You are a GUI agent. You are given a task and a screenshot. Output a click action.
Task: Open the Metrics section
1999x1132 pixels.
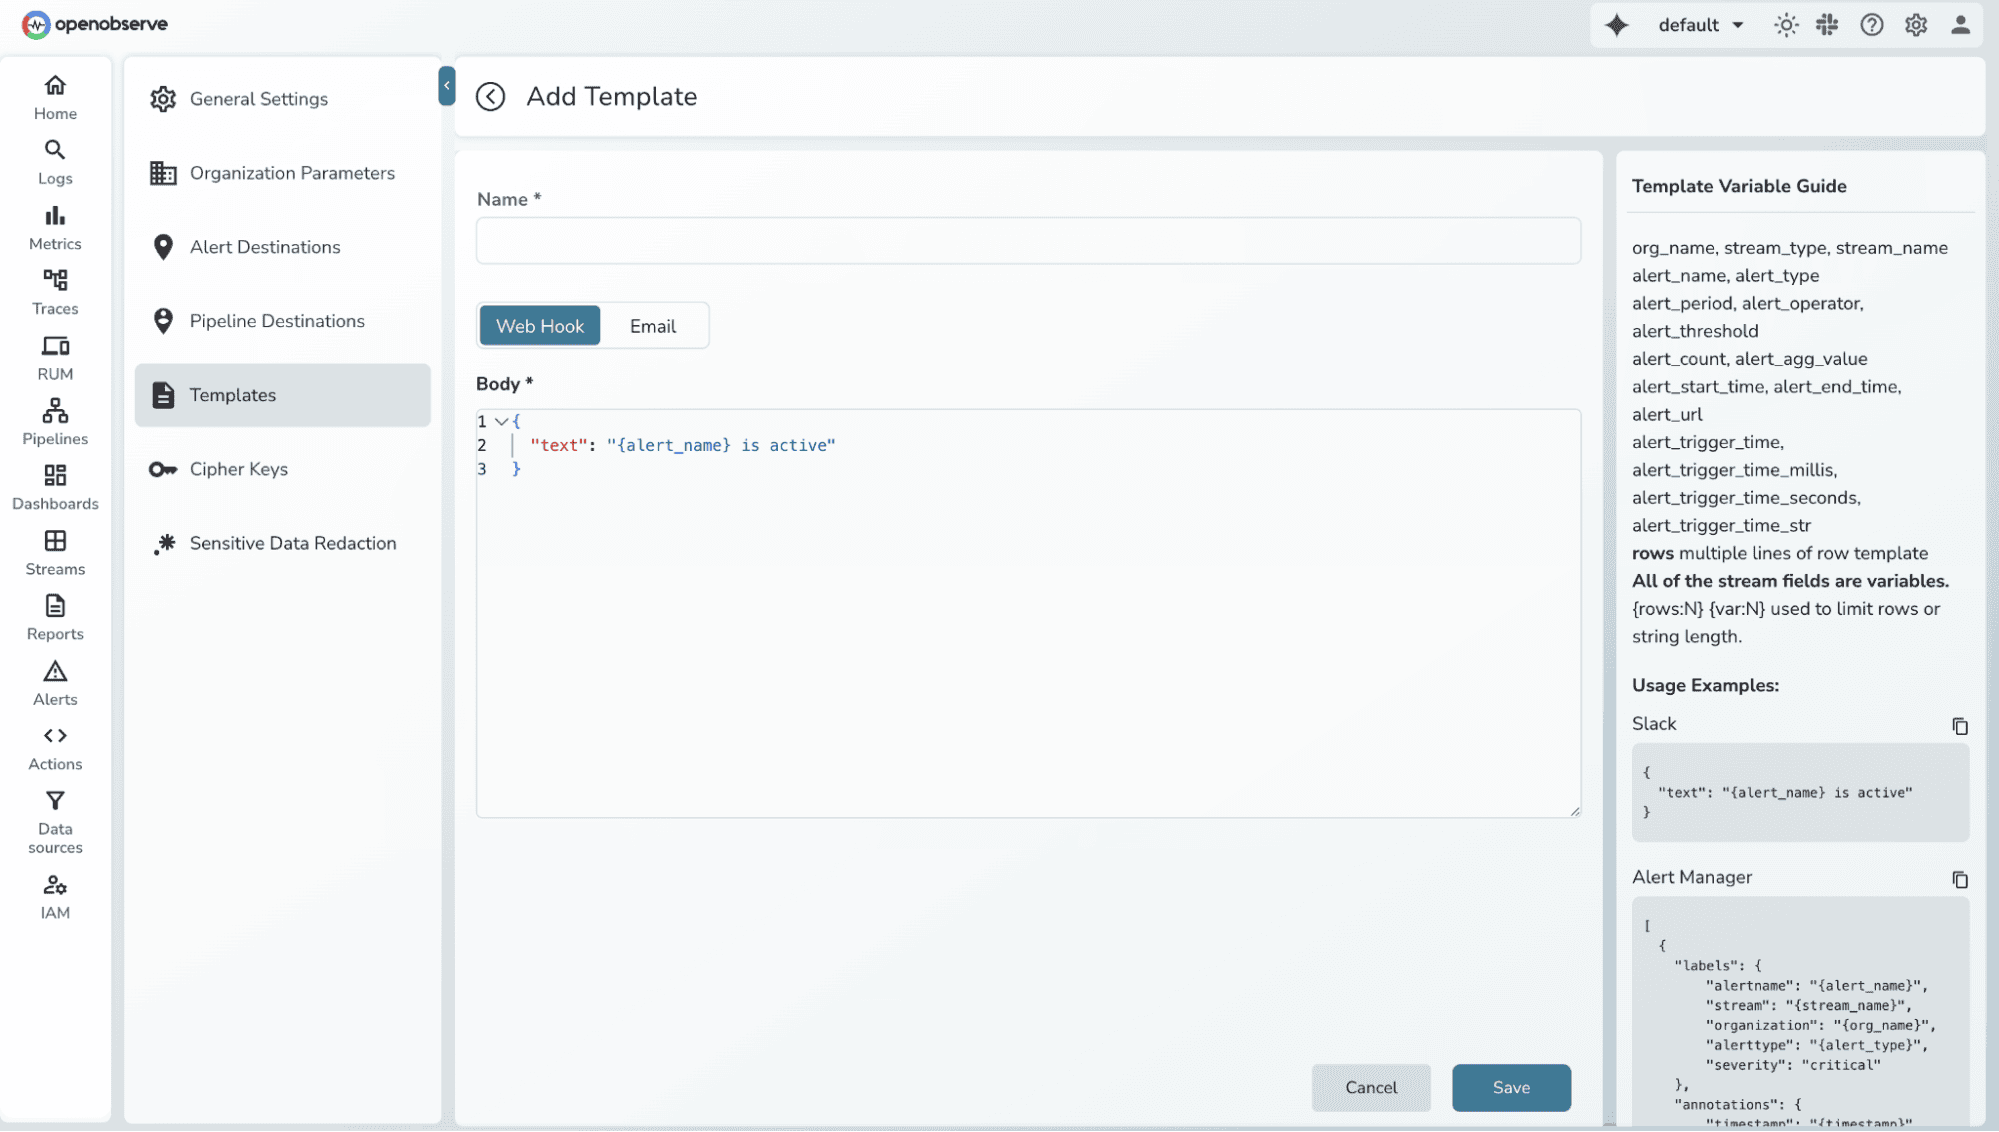(55, 227)
